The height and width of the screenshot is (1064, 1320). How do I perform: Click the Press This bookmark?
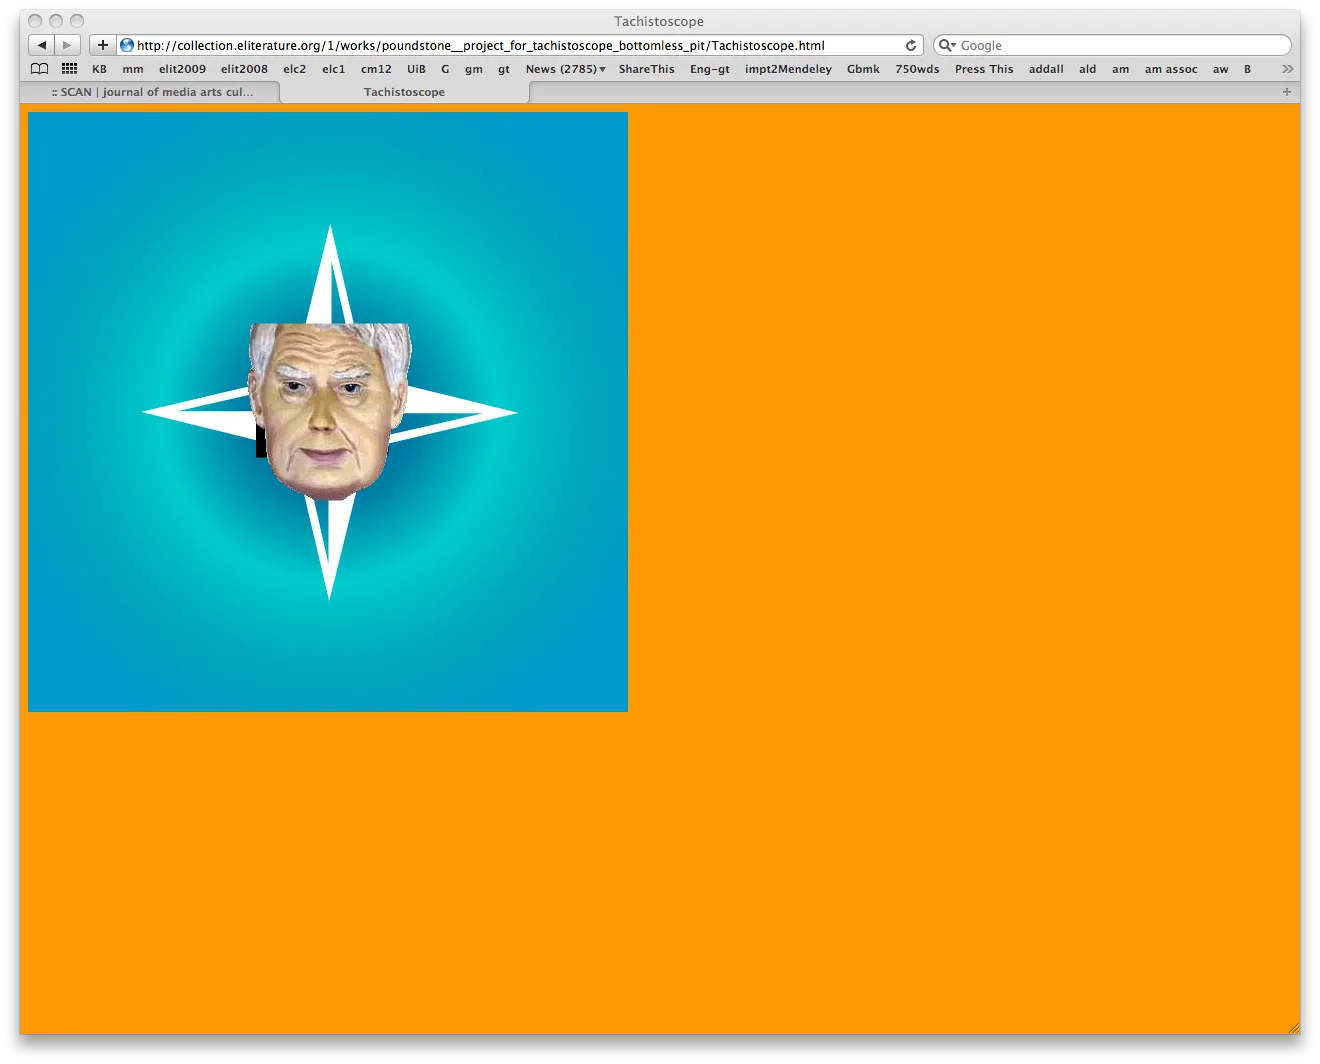click(x=983, y=69)
